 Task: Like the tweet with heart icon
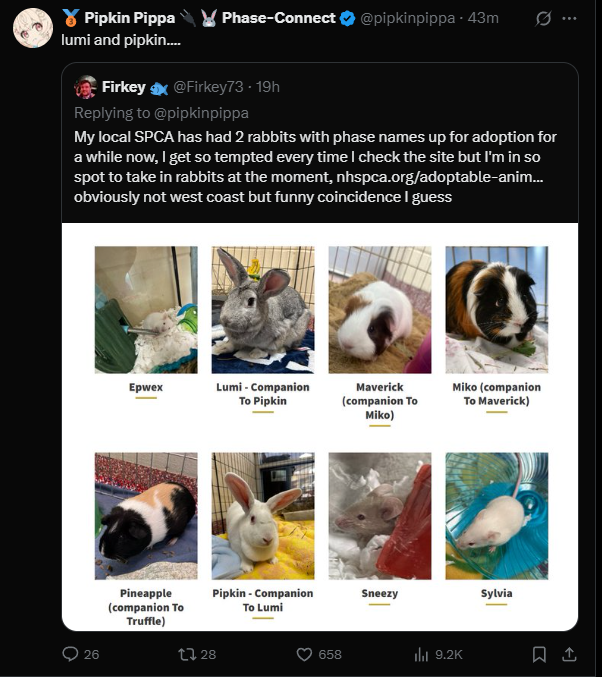coord(305,654)
